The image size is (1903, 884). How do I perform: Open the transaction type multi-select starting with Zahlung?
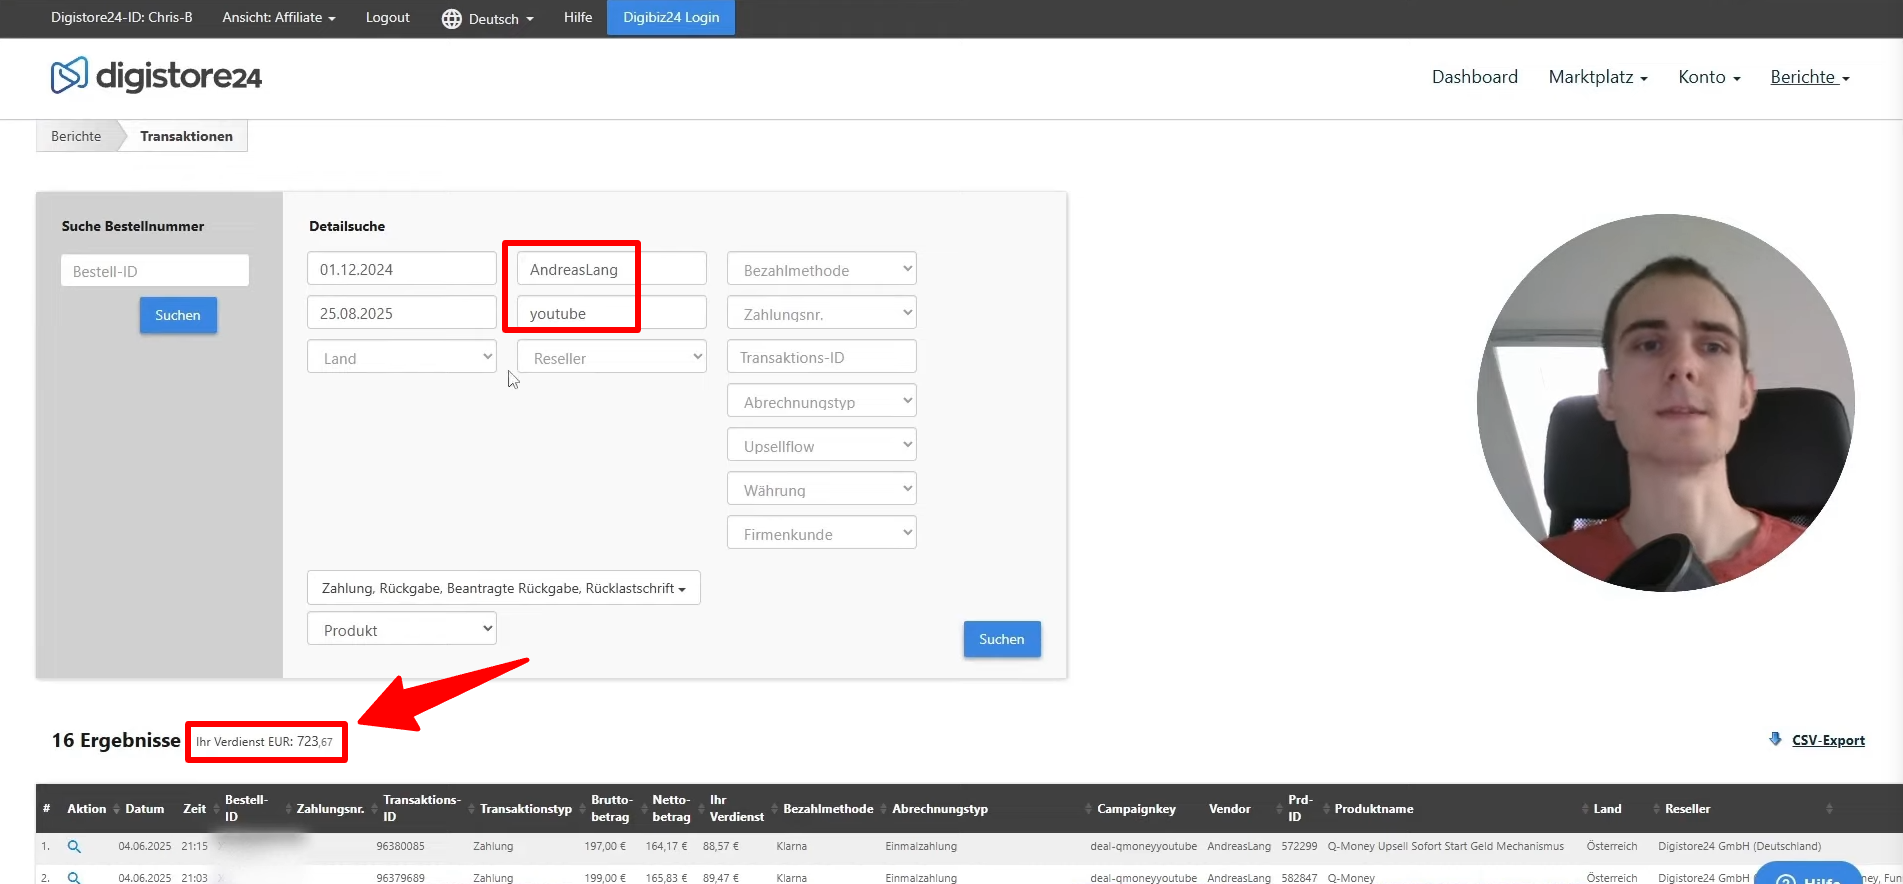pyautogui.click(x=503, y=588)
